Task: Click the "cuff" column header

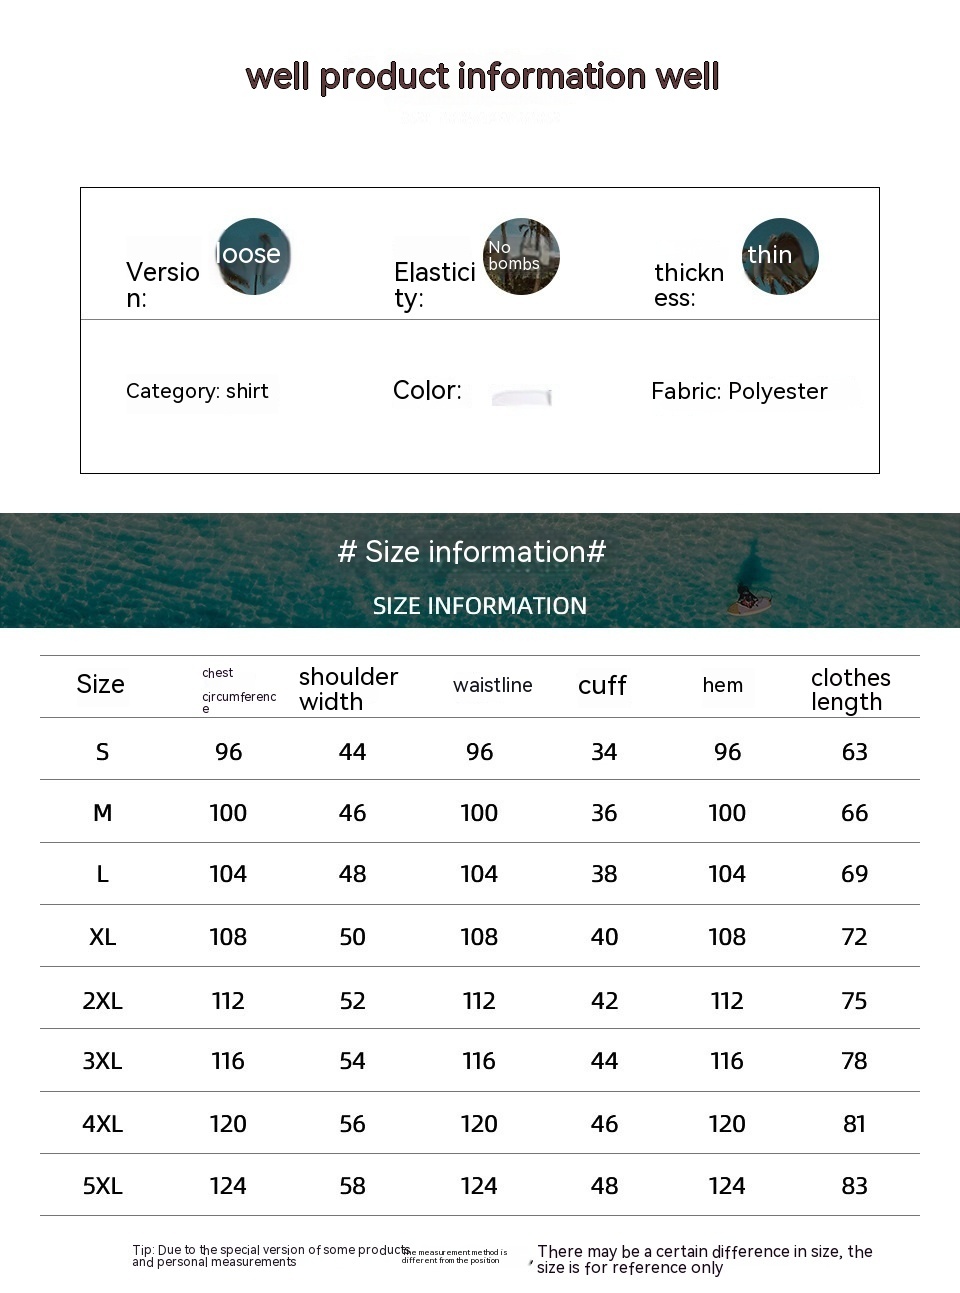Action: (602, 686)
